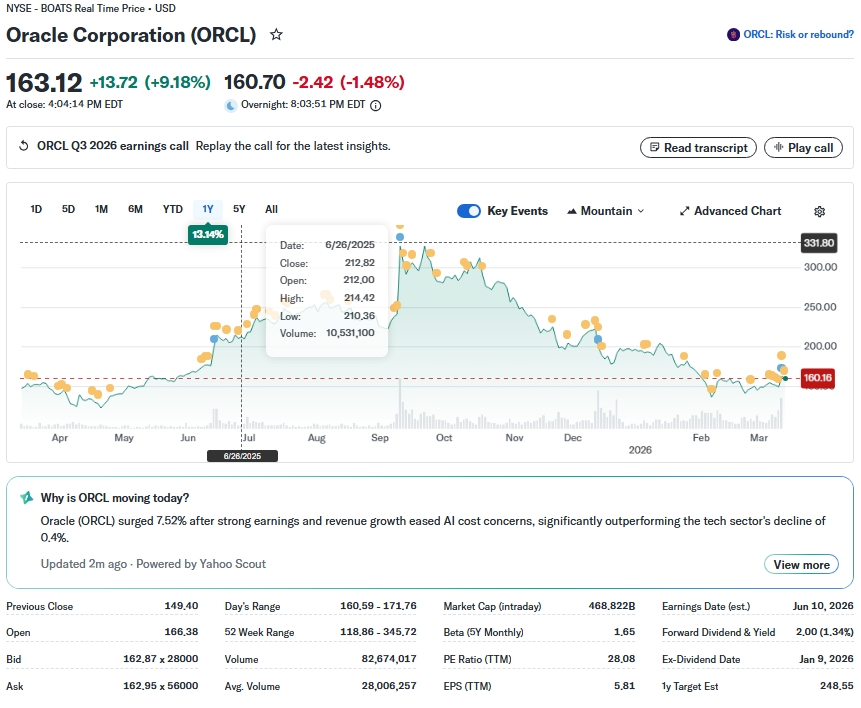Click the Previous Close value 149.40
Viewport: 861px width, 708px height.
pos(181,605)
